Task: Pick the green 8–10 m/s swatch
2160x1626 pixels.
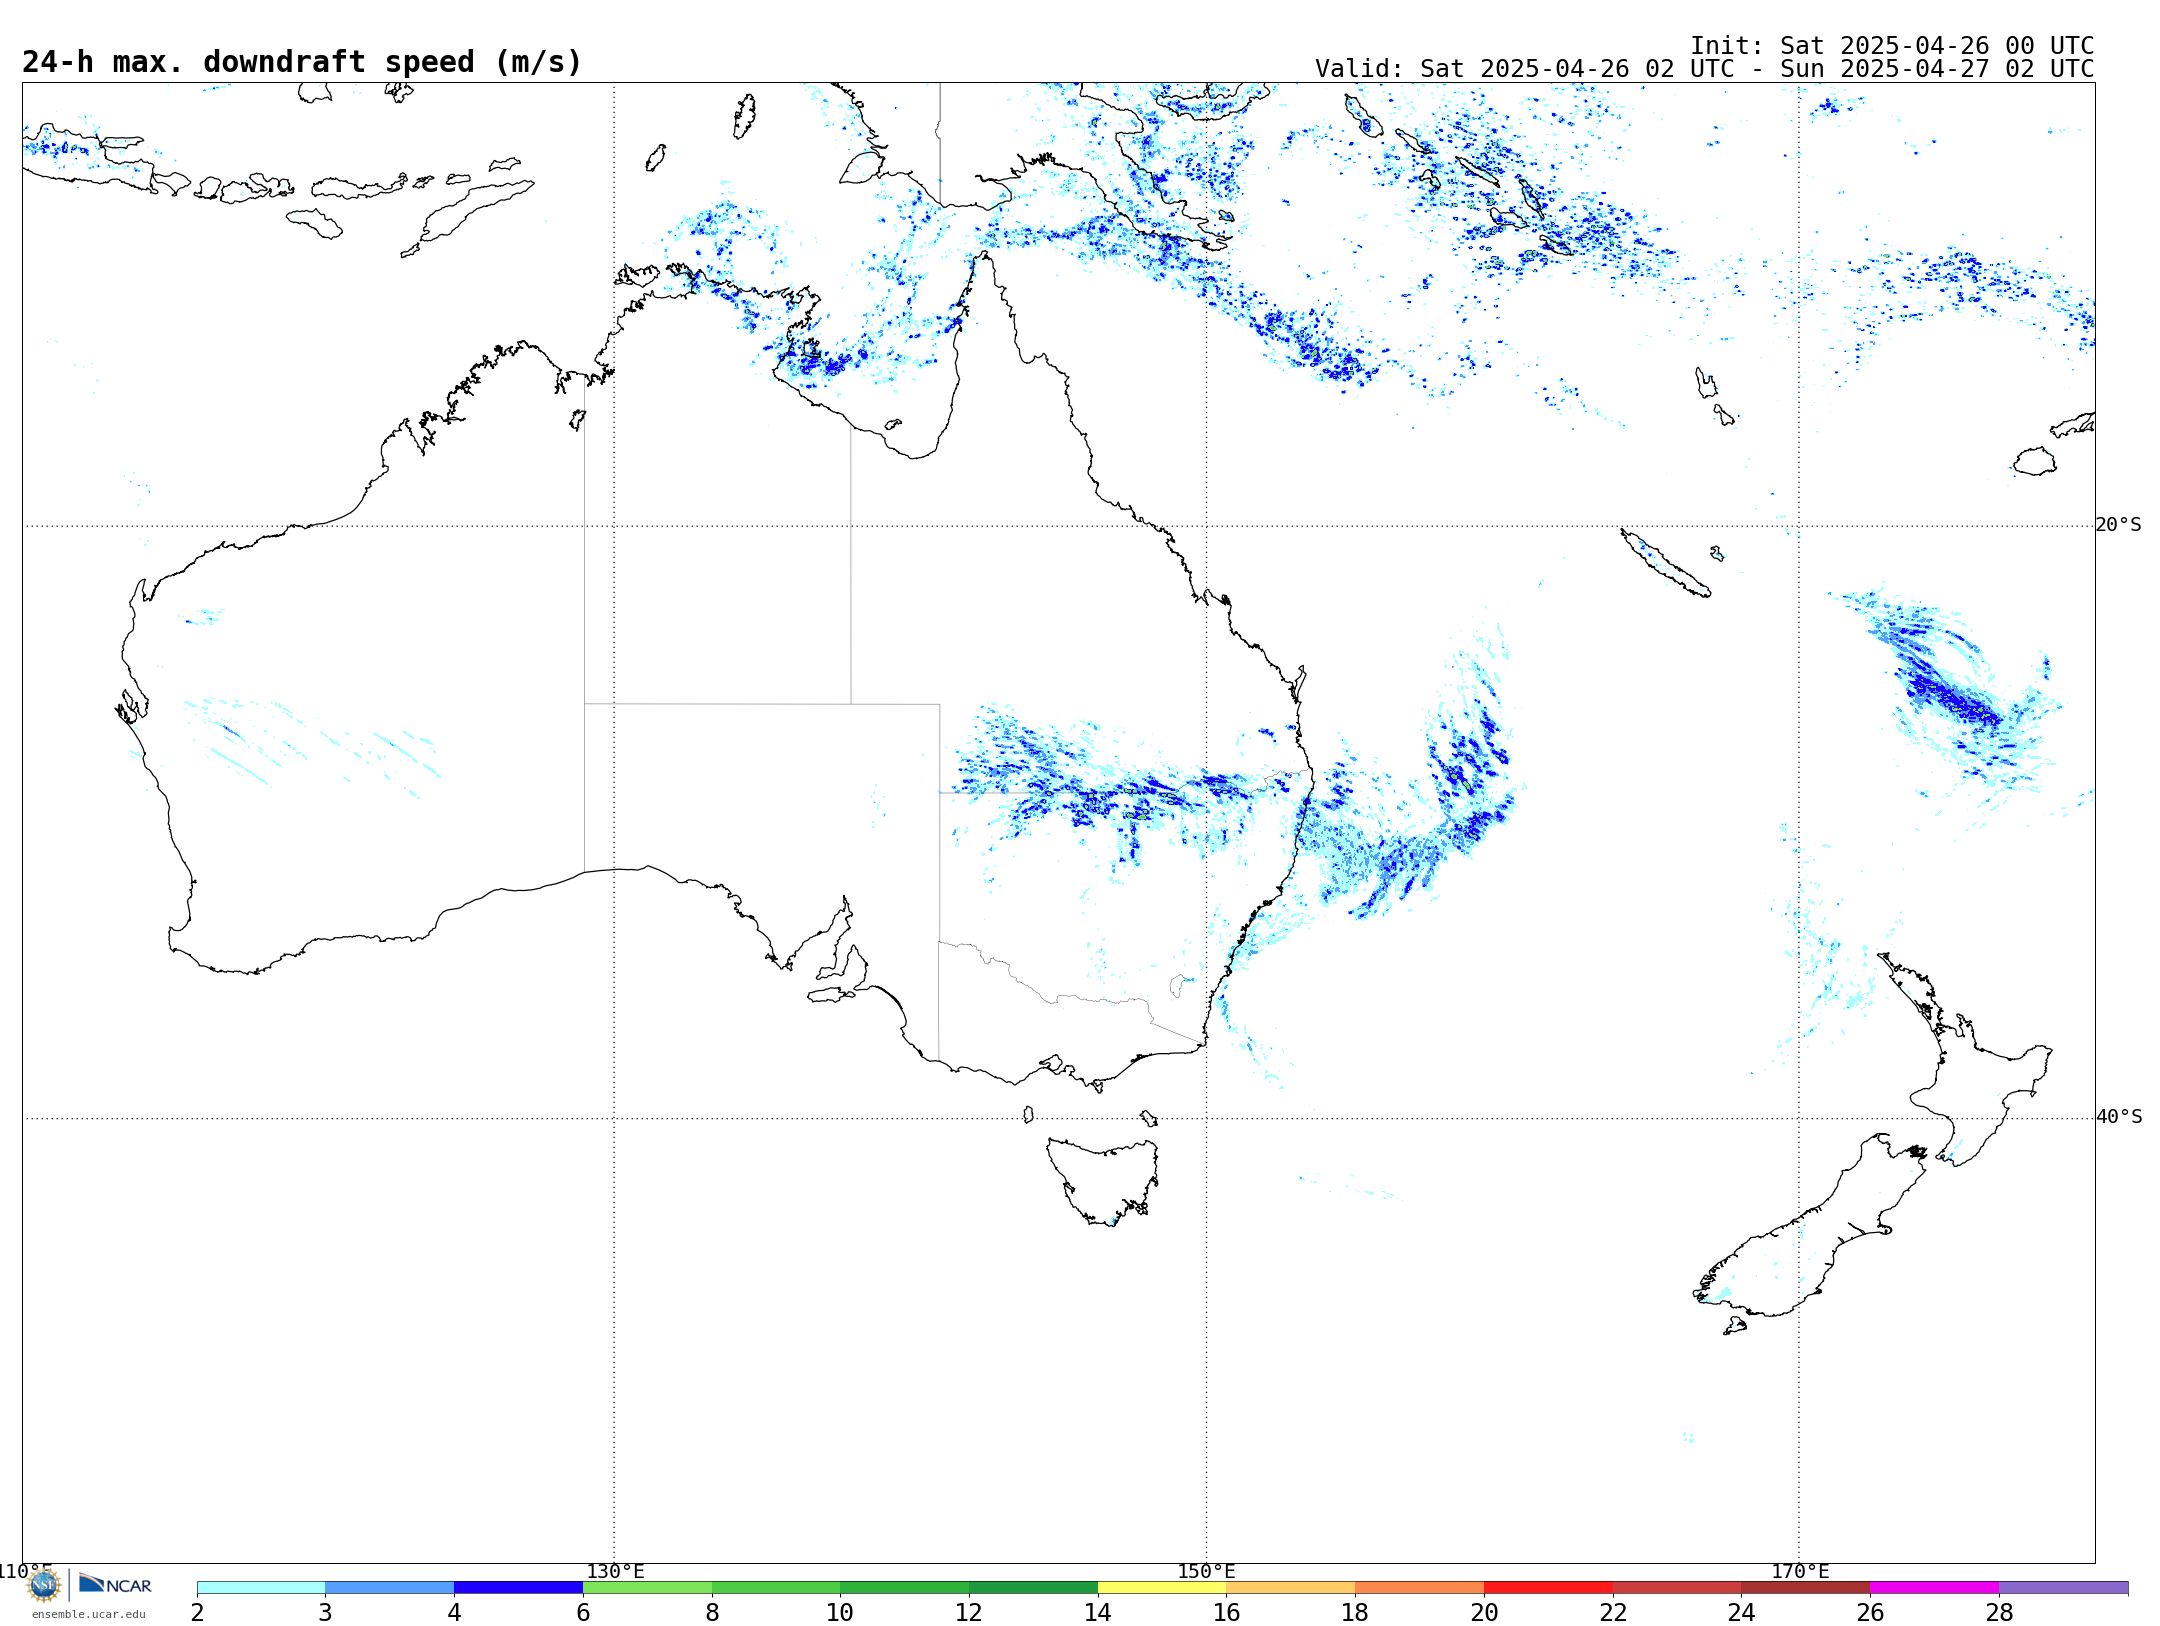Action: 776,1588
